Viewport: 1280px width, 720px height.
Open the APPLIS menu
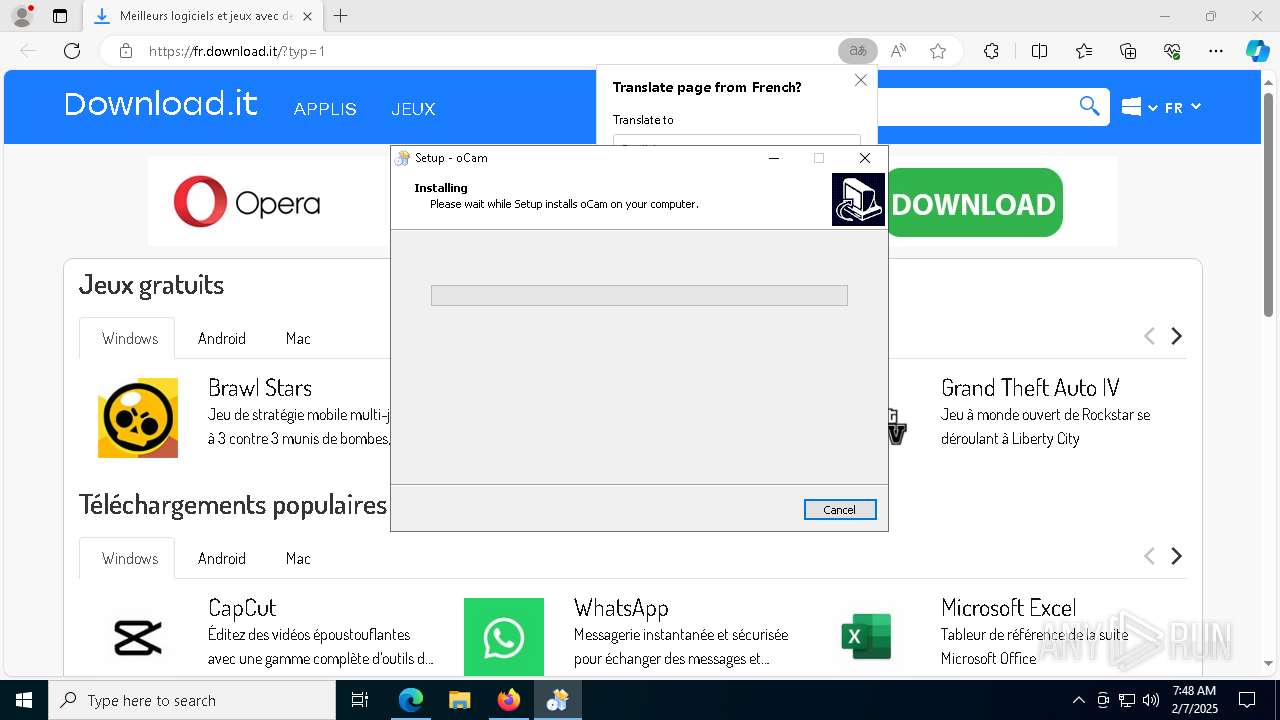point(325,109)
